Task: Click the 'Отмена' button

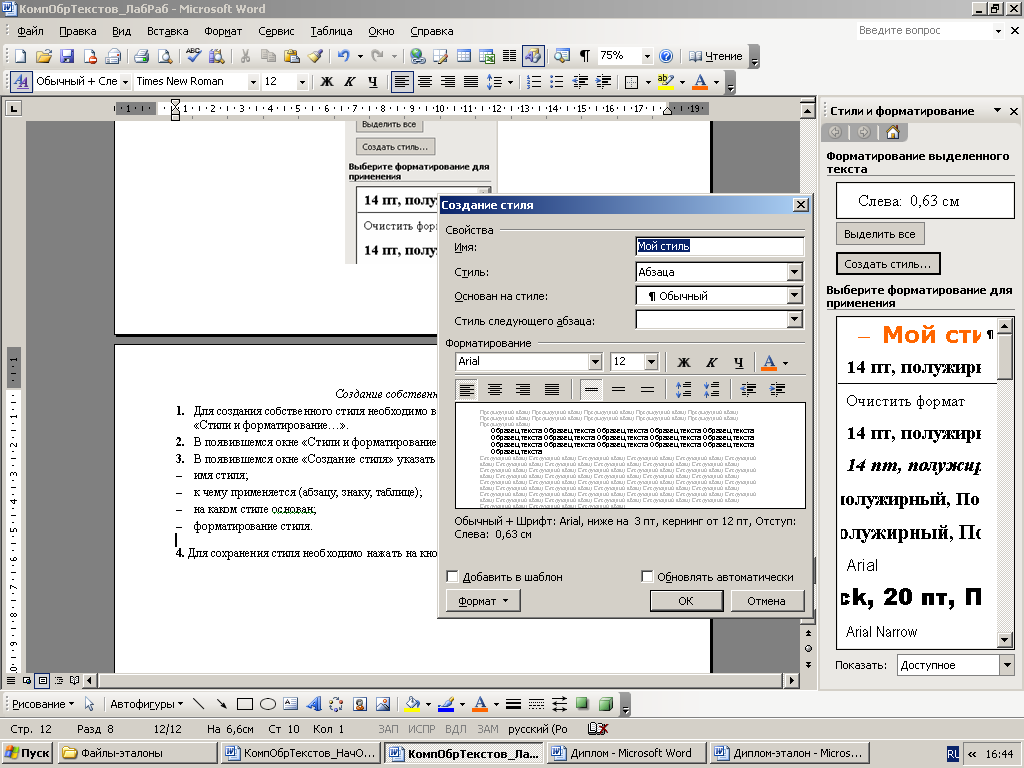Action: tap(767, 601)
